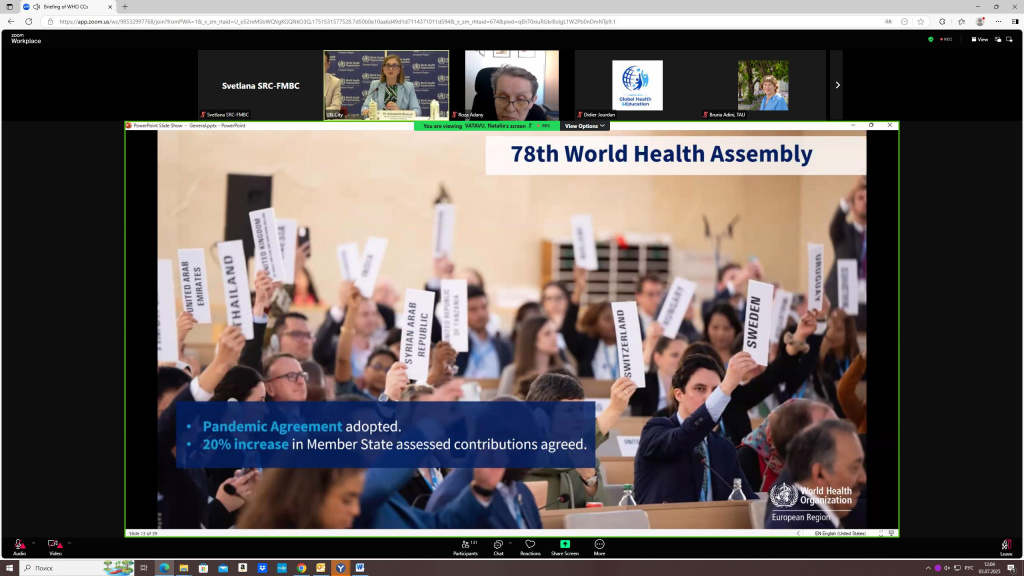Show next participants with the right arrow
This screenshot has height=576, width=1024.
[837, 85]
